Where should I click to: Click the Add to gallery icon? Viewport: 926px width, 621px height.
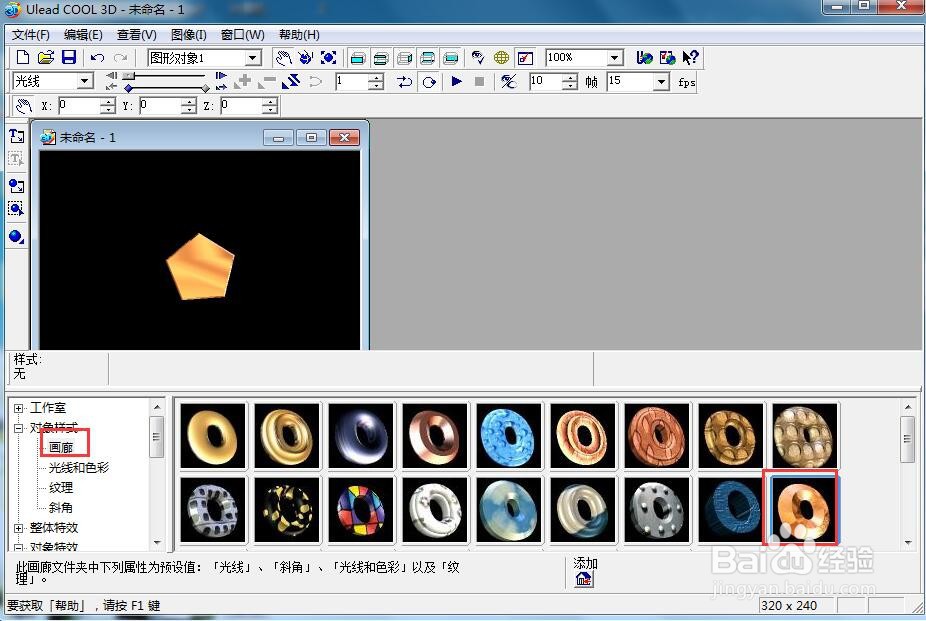coord(583,578)
